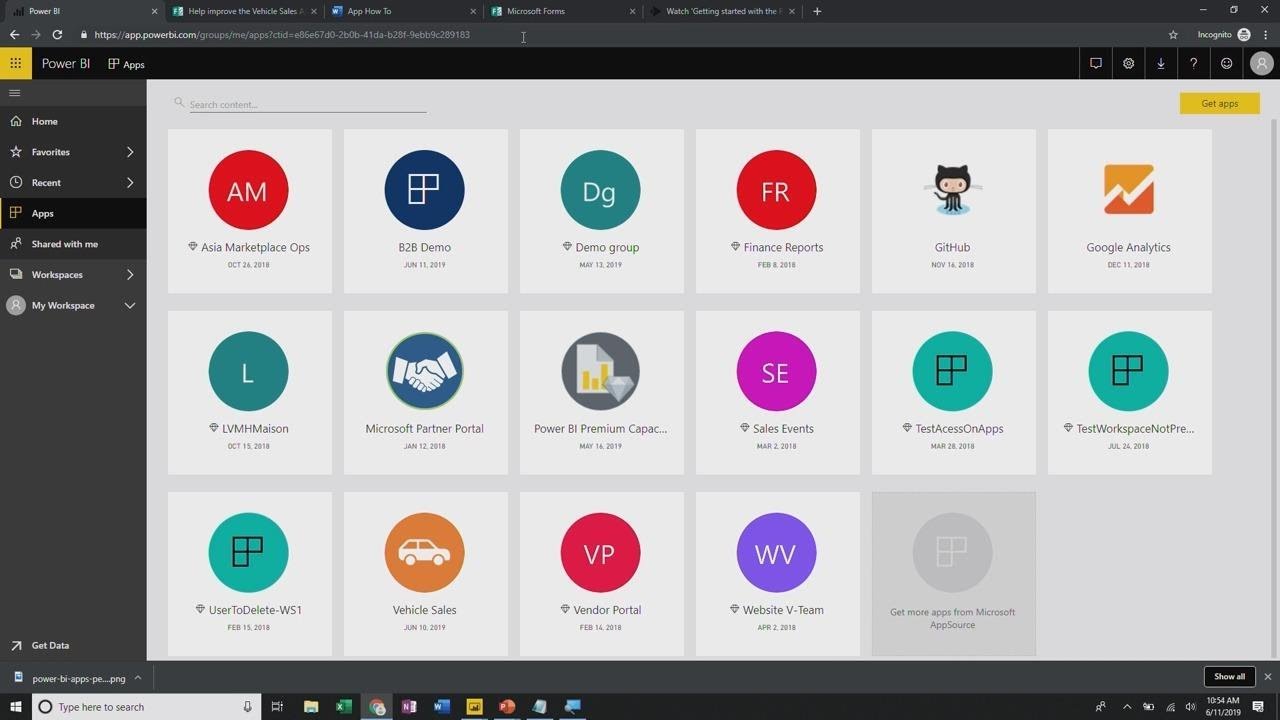Open the UserToDelete-WS1 app icon
Screen dimensions: 1280x720
point(248,552)
